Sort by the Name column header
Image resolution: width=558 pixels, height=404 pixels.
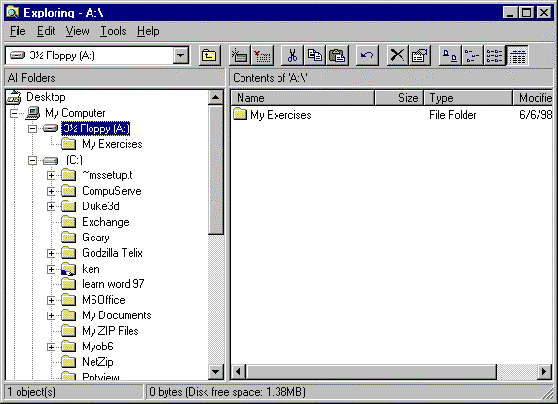pyautogui.click(x=303, y=98)
